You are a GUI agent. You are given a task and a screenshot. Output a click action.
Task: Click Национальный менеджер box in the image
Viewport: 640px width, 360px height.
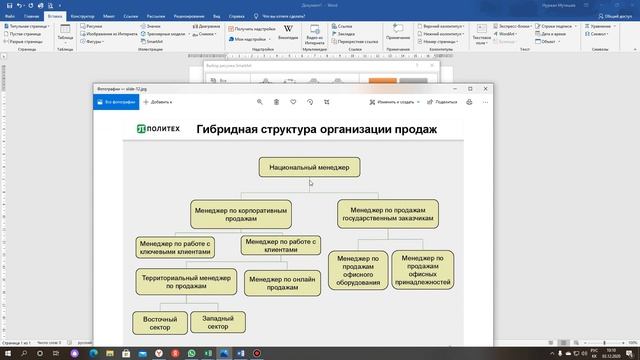[x=309, y=167]
